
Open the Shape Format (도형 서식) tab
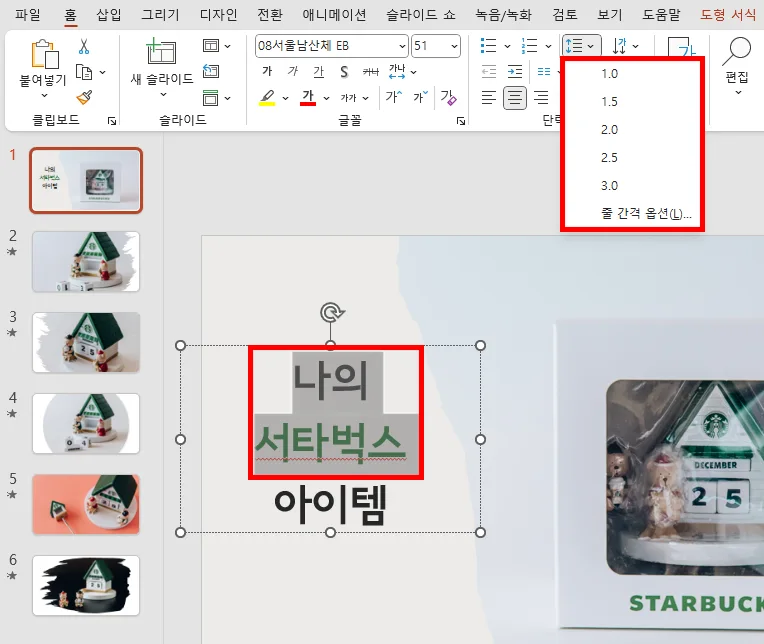(728, 15)
